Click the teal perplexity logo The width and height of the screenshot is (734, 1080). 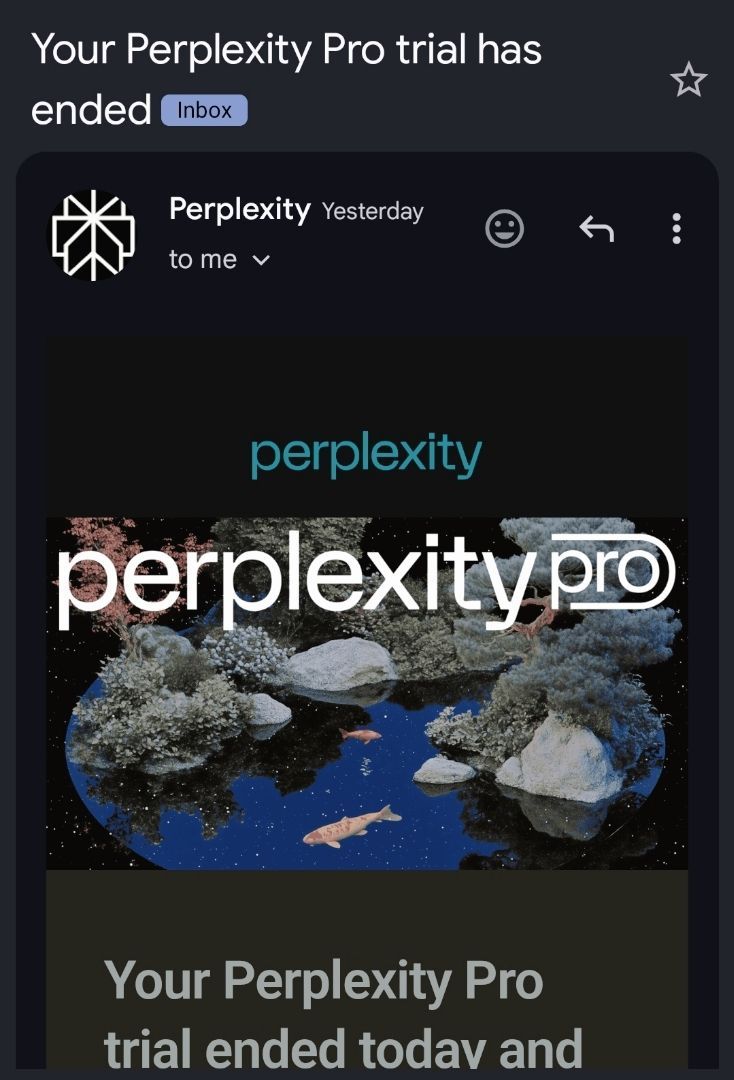366,455
